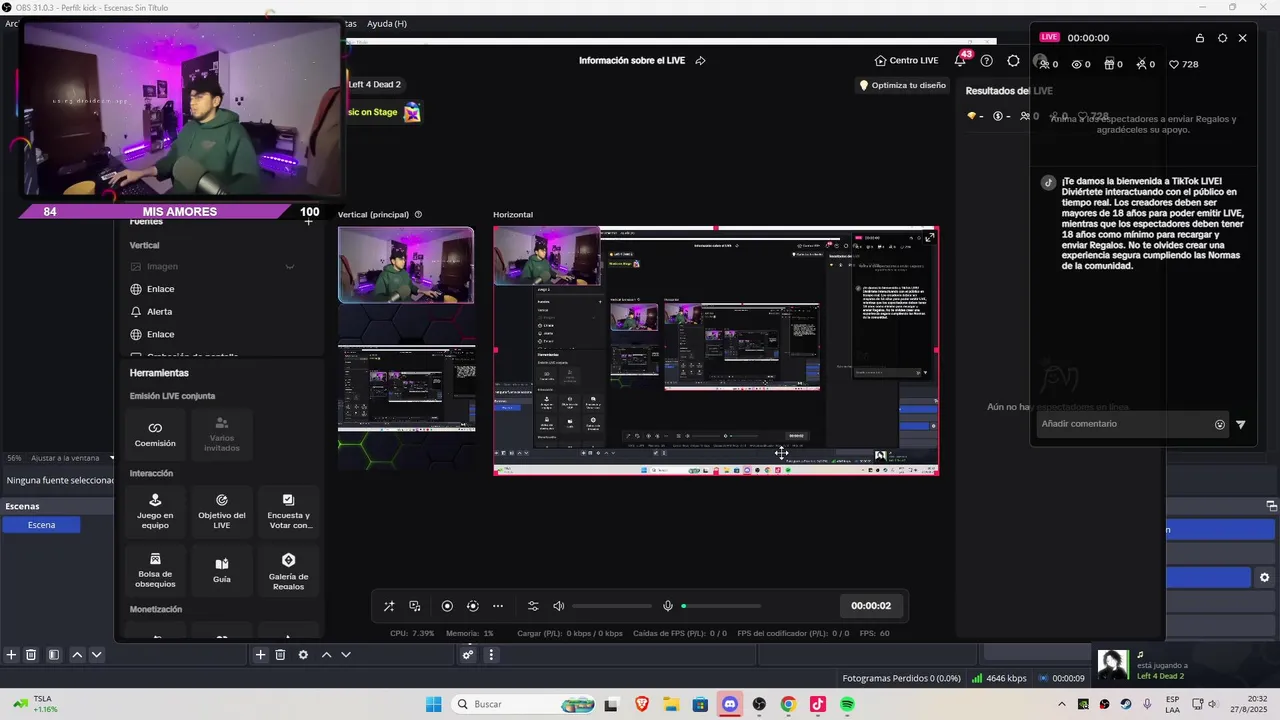Expand the horizontal preview to fullscreen

[930, 237]
